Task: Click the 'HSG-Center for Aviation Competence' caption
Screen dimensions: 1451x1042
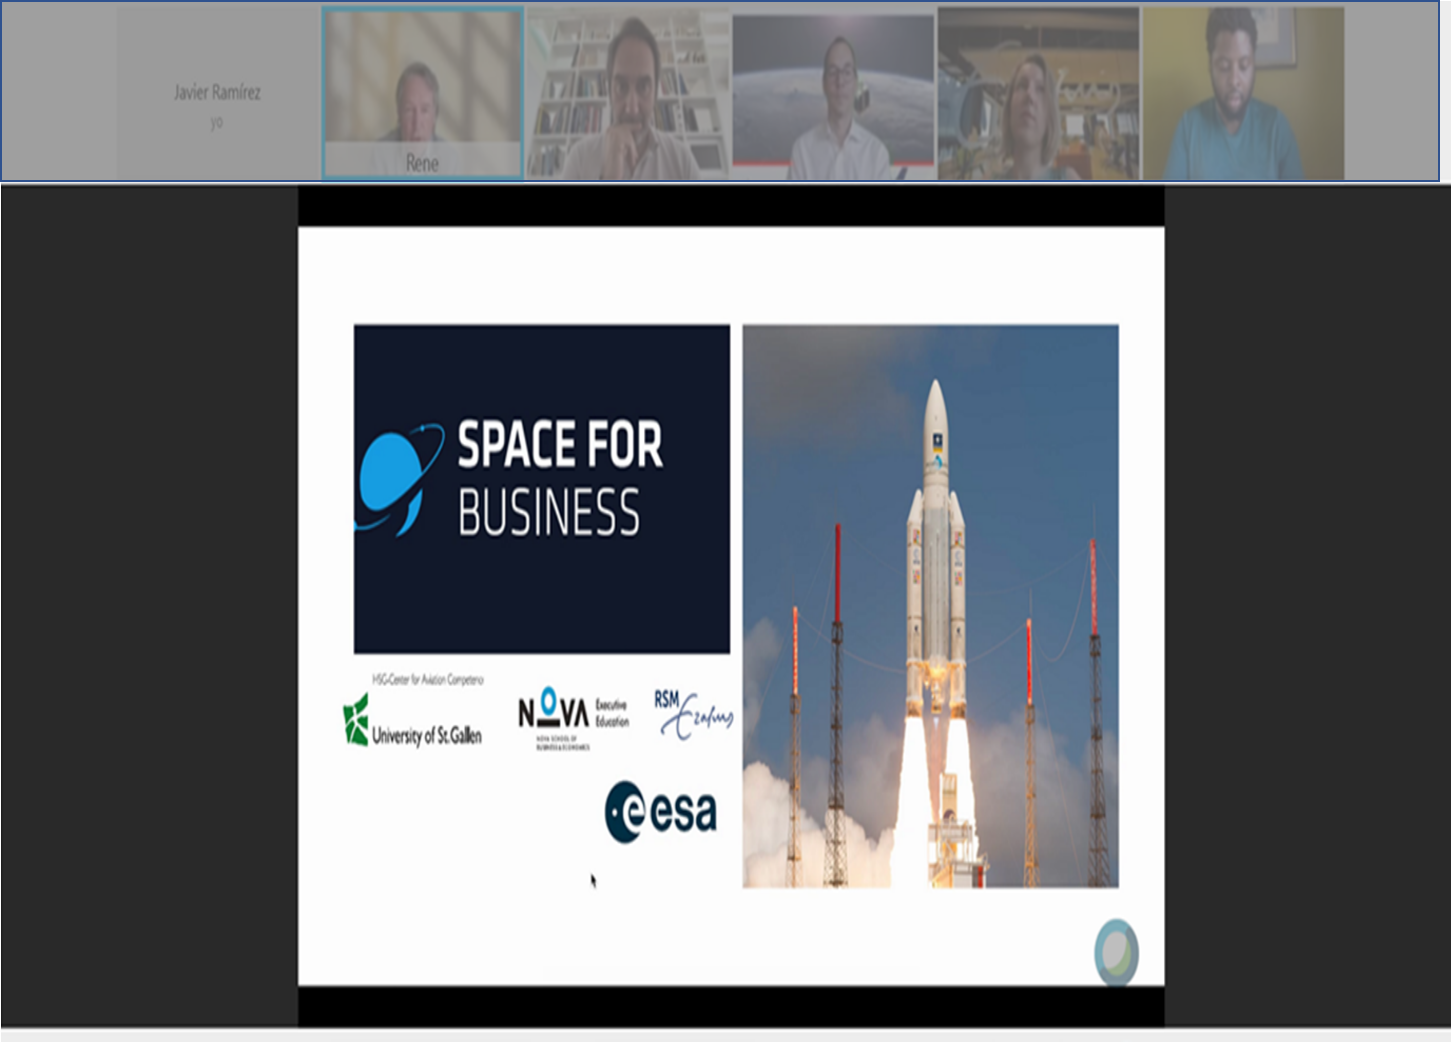Action: pyautogui.click(x=428, y=680)
